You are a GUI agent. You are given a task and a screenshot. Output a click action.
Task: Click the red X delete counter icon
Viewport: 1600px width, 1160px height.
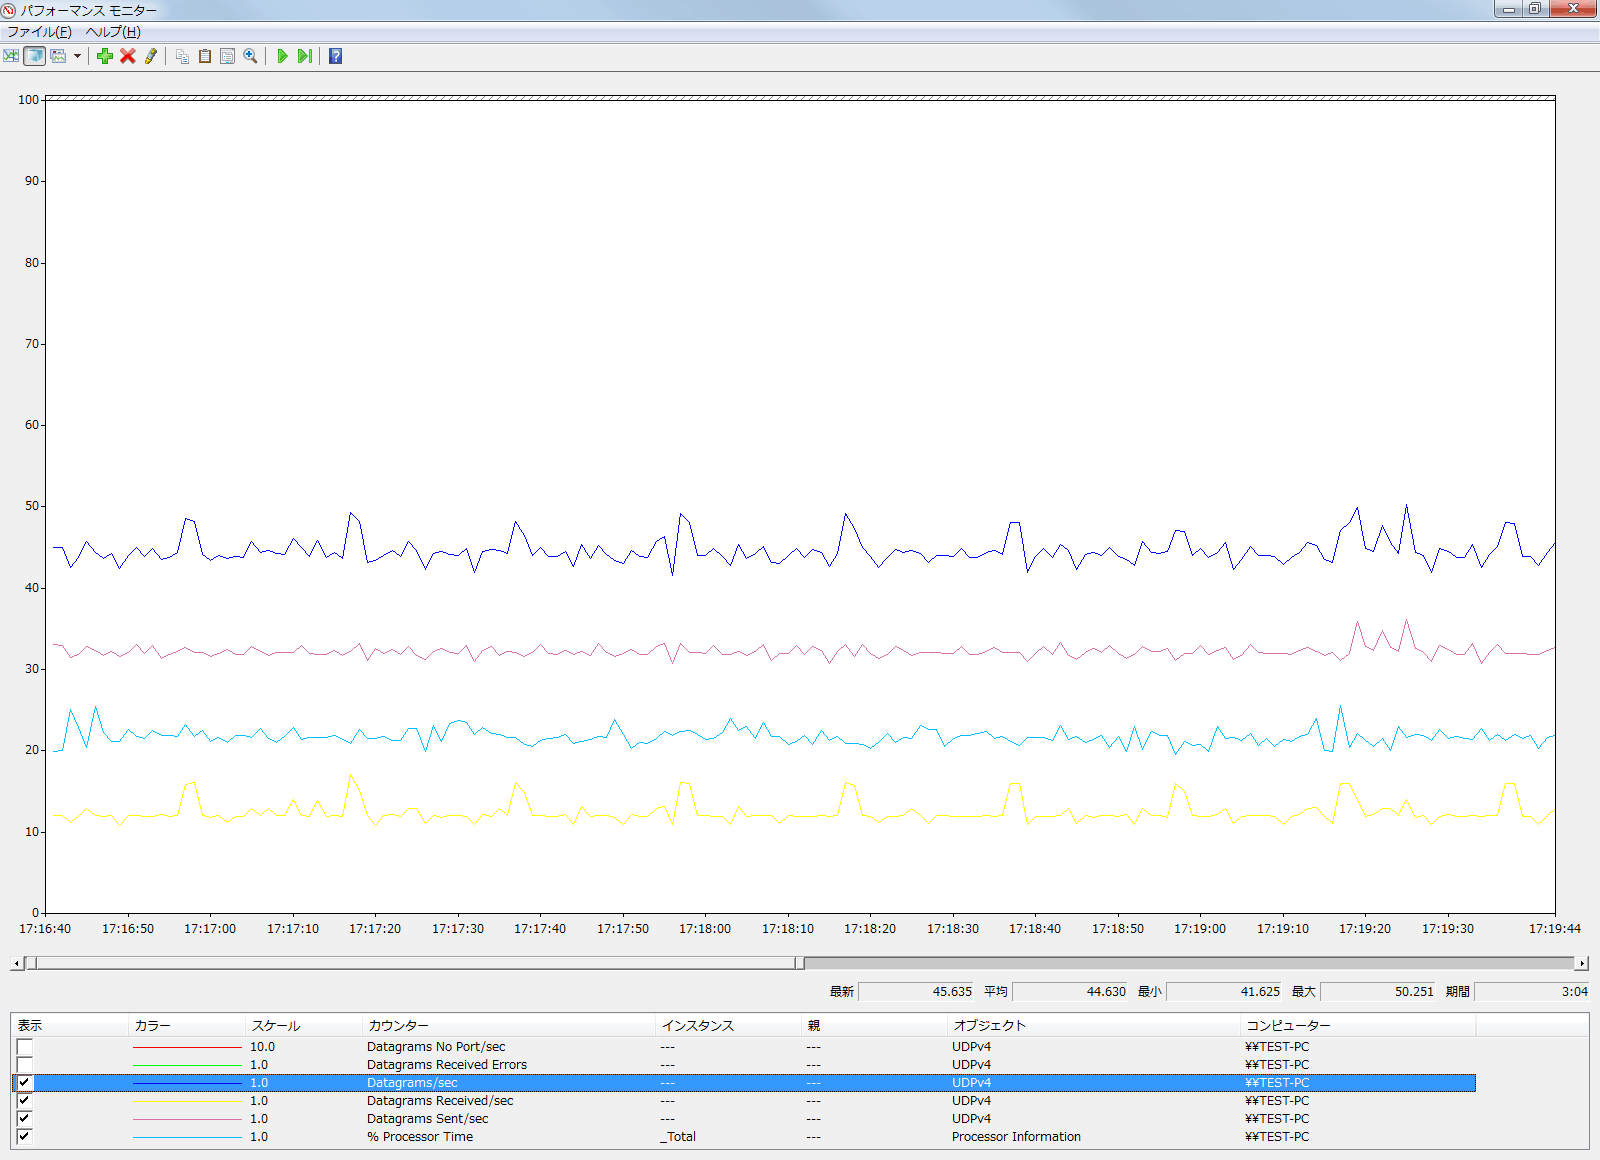tap(128, 56)
